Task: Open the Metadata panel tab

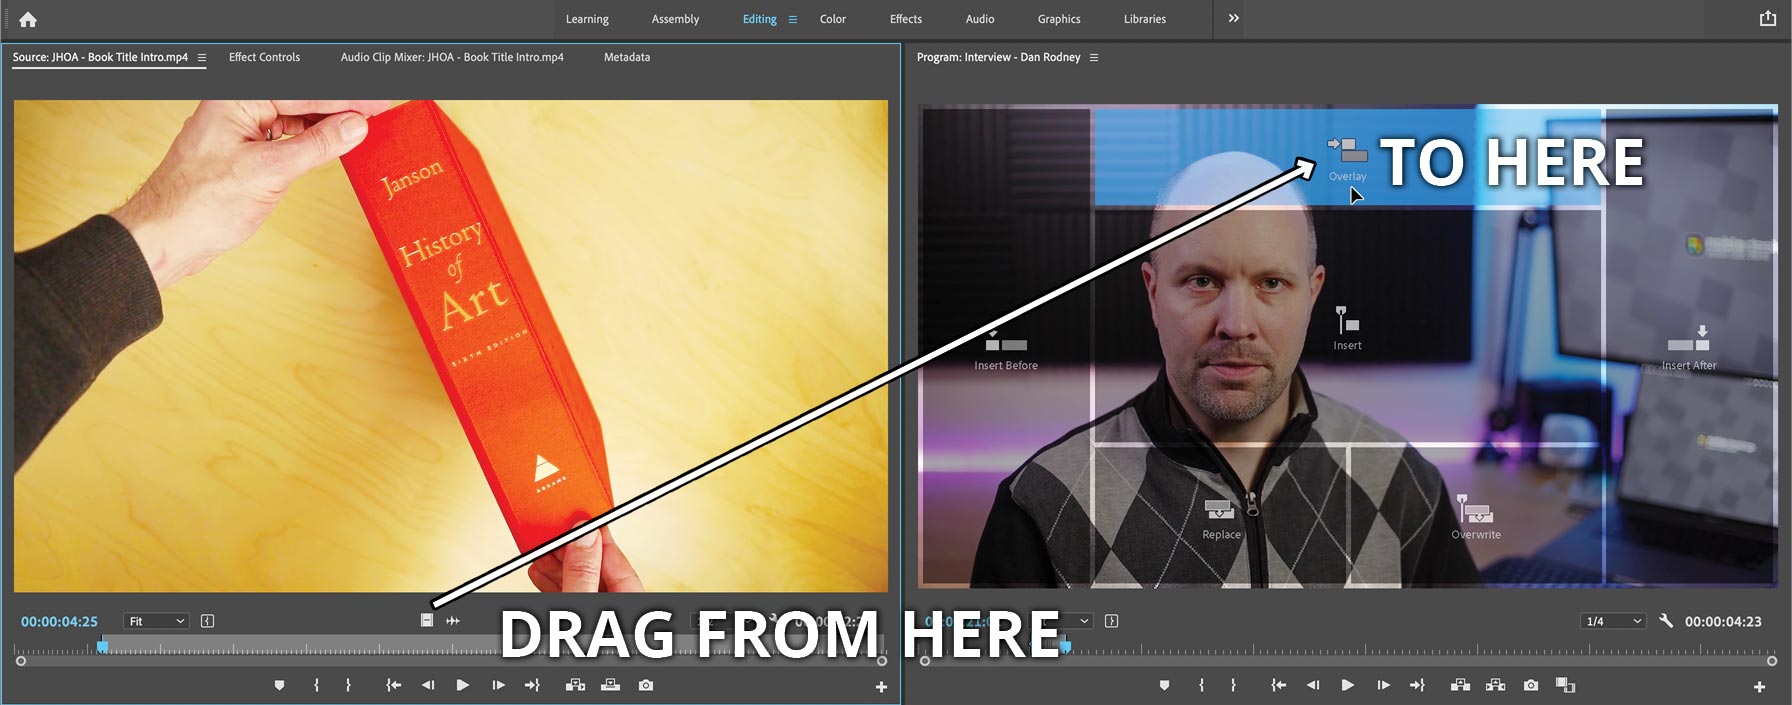Action: 626,57
